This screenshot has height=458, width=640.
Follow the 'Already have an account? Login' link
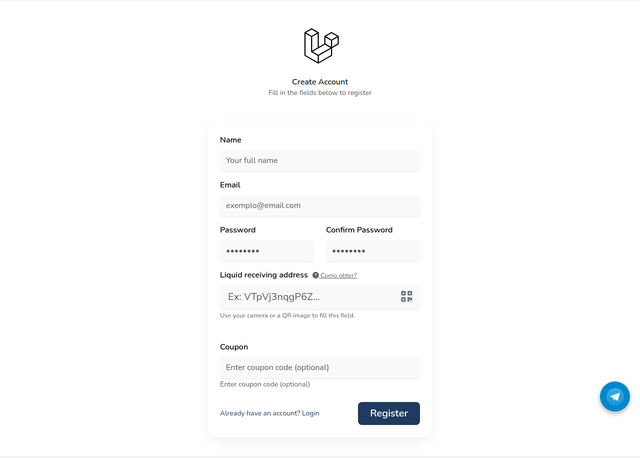point(269,413)
